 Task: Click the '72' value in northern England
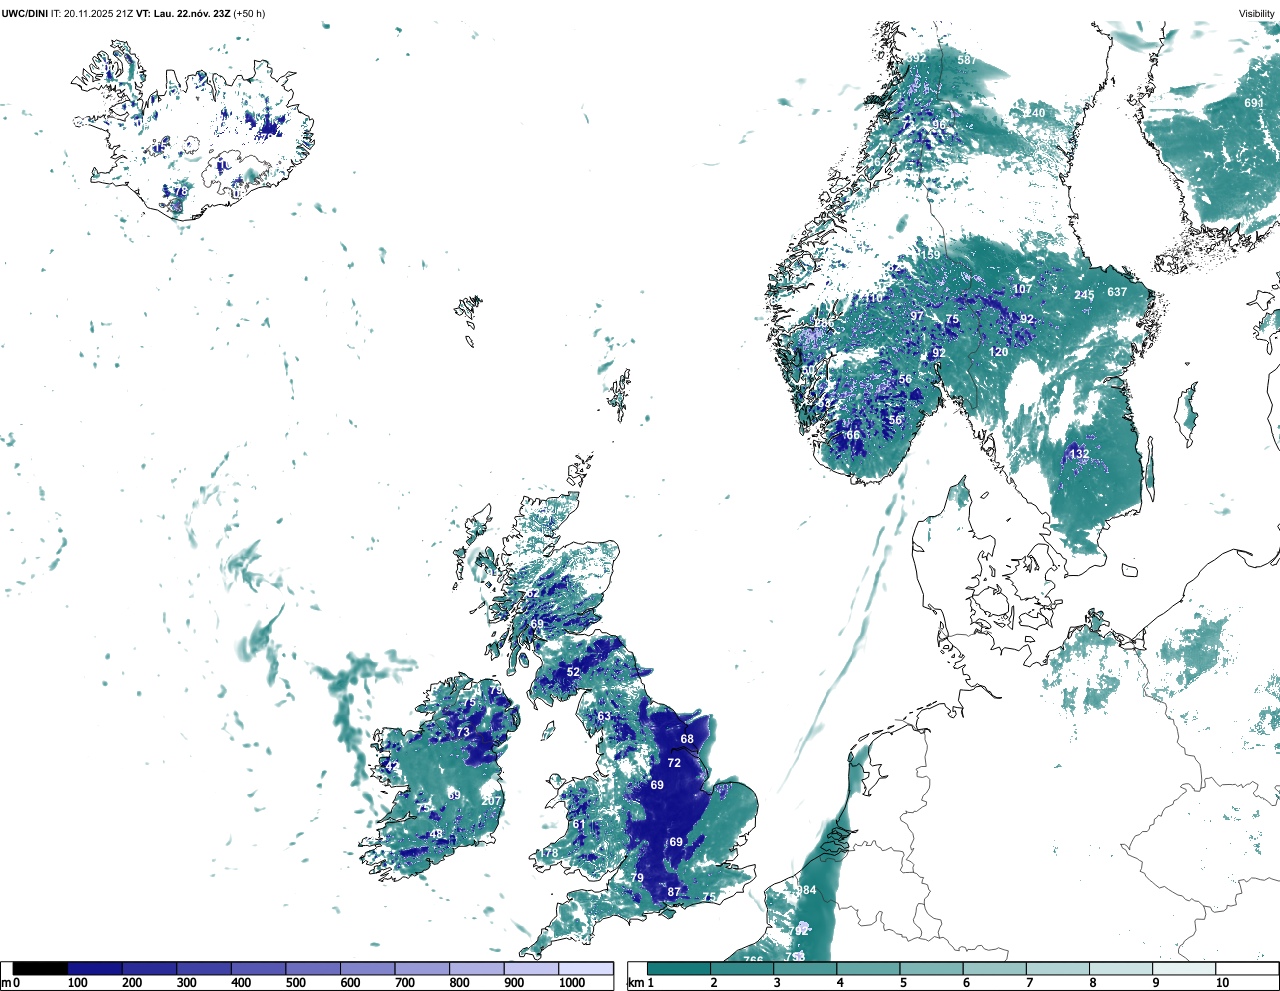coord(674,763)
